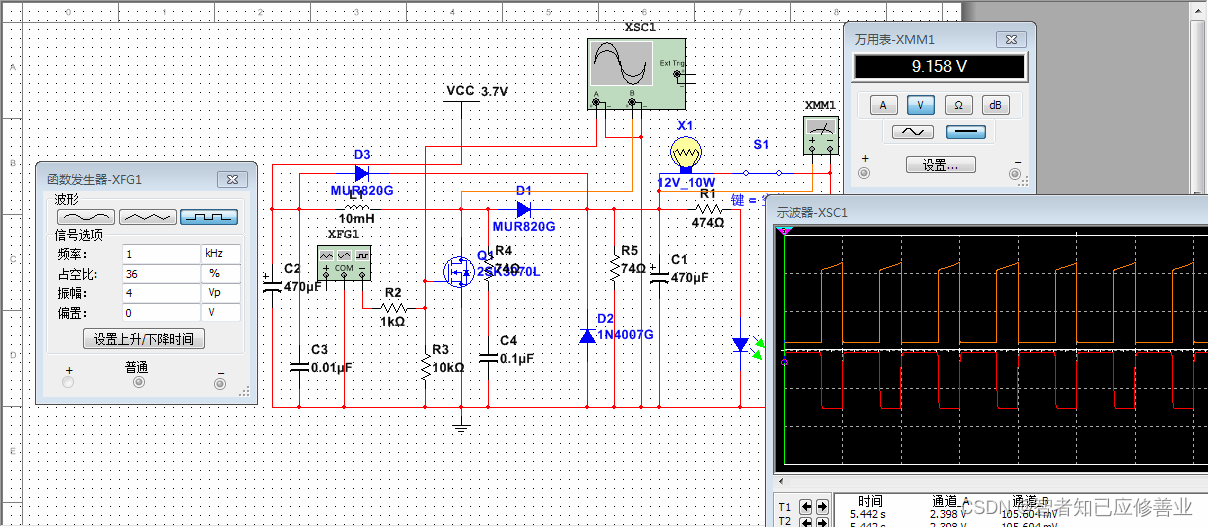1208x527 pixels.
Task: Click resistor R1 474Ω symbol
Action: click(x=709, y=209)
